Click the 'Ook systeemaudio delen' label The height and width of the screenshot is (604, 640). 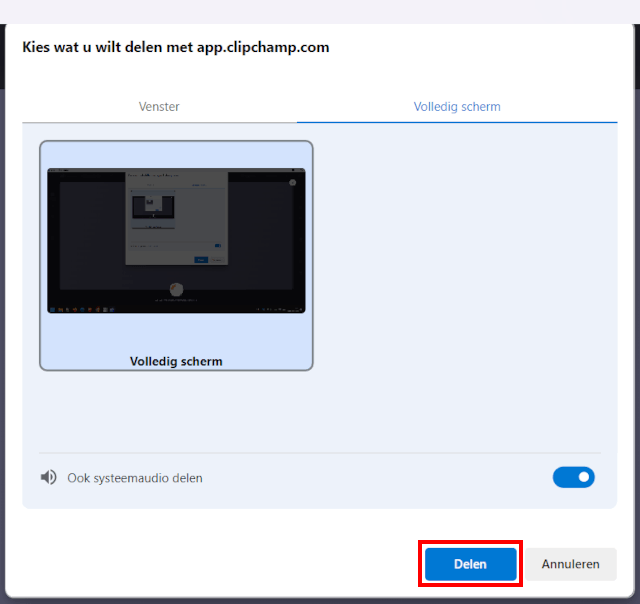pyautogui.click(x=135, y=478)
